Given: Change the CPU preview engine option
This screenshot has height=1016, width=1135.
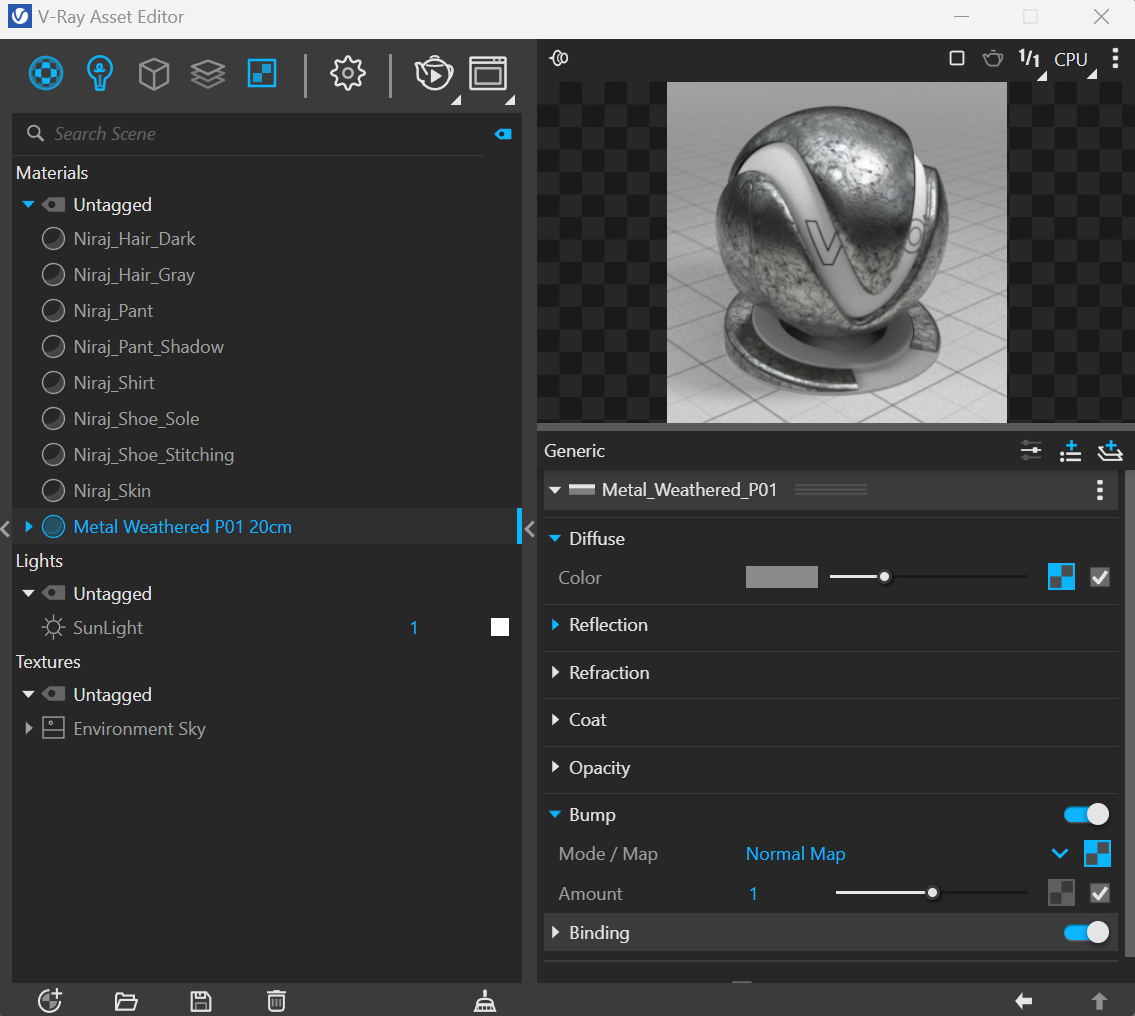Looking at the screenshot, I should (x=1071, y=59).
